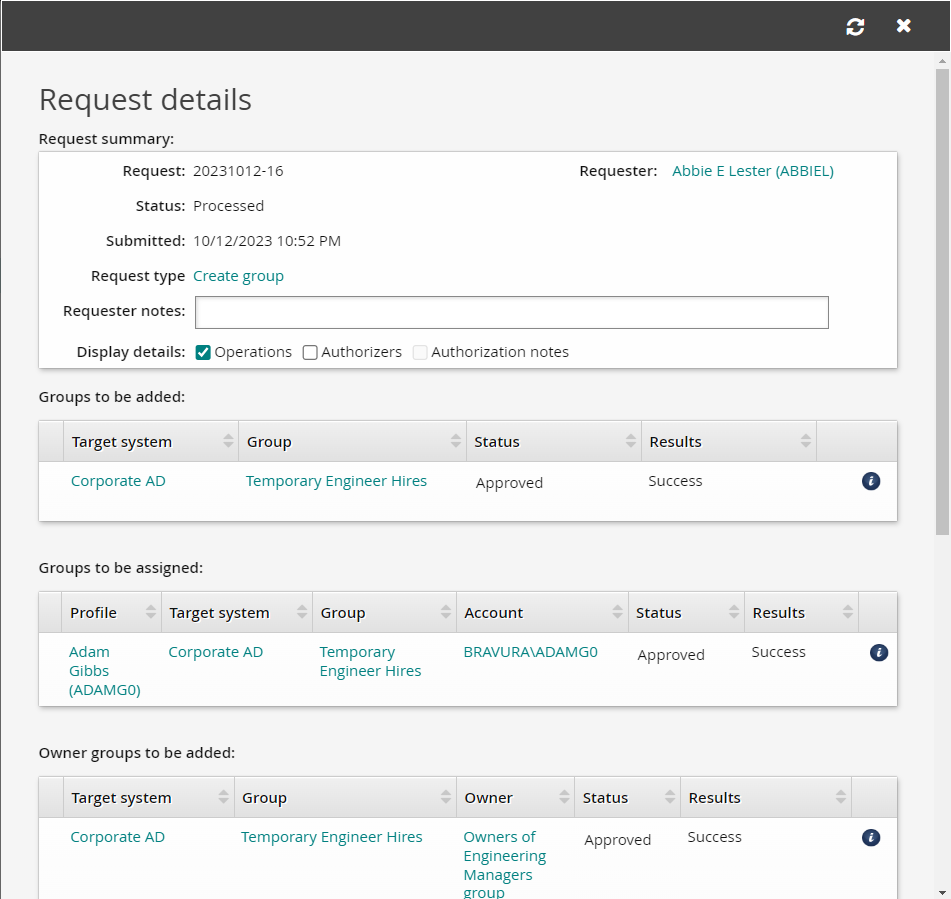This screenshot has height=899, width=951.
Task: Click into the Requester notes field
Action: 511,312
